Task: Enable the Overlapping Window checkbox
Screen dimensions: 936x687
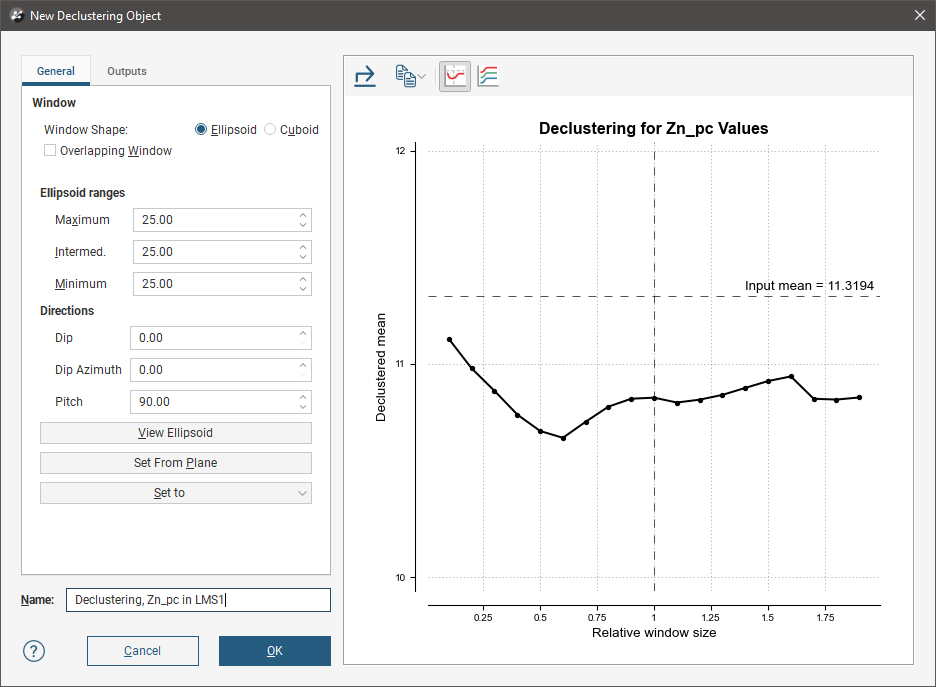Action: coord(50,151)
